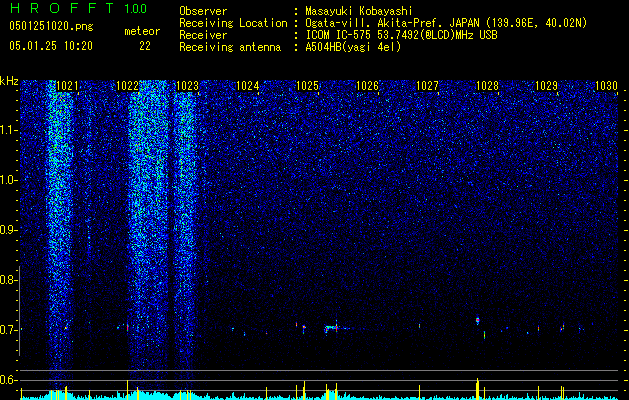This screenshot has width=629, height=400.
Task: Click the 1025 time marker
Action: (x=307, y=86)
